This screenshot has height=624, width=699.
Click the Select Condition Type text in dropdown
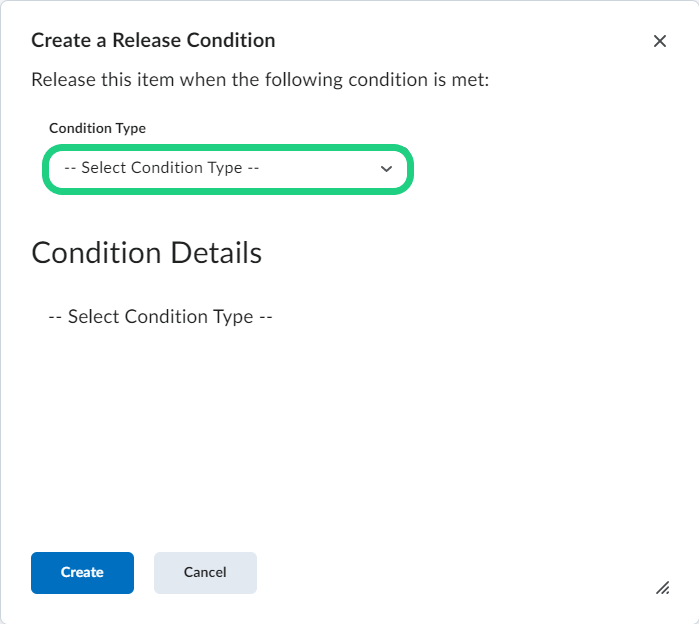(161, 168)
